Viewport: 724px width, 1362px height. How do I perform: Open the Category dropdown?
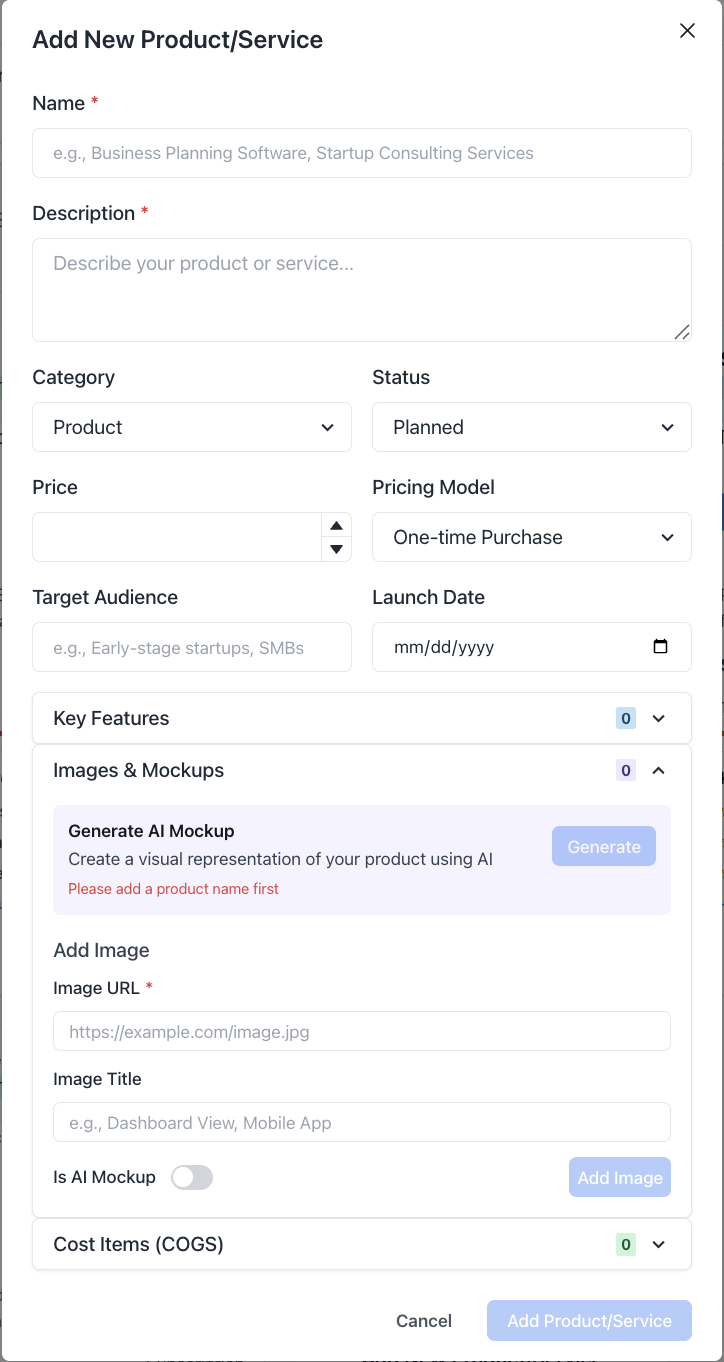point(192,427)
